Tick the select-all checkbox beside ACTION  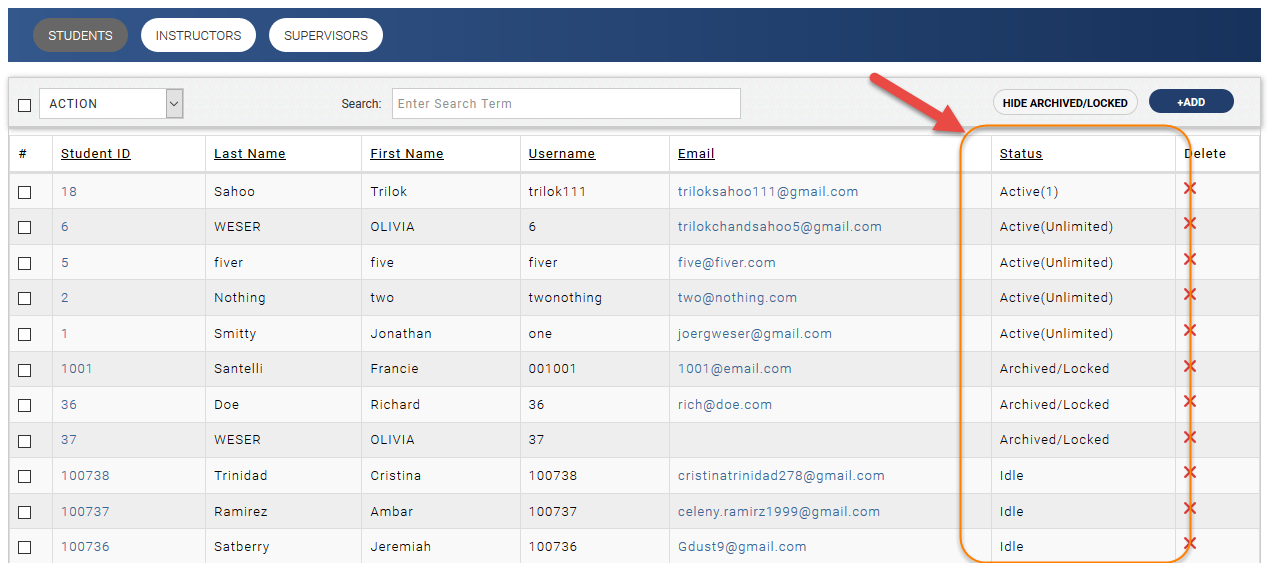point(25,105)
